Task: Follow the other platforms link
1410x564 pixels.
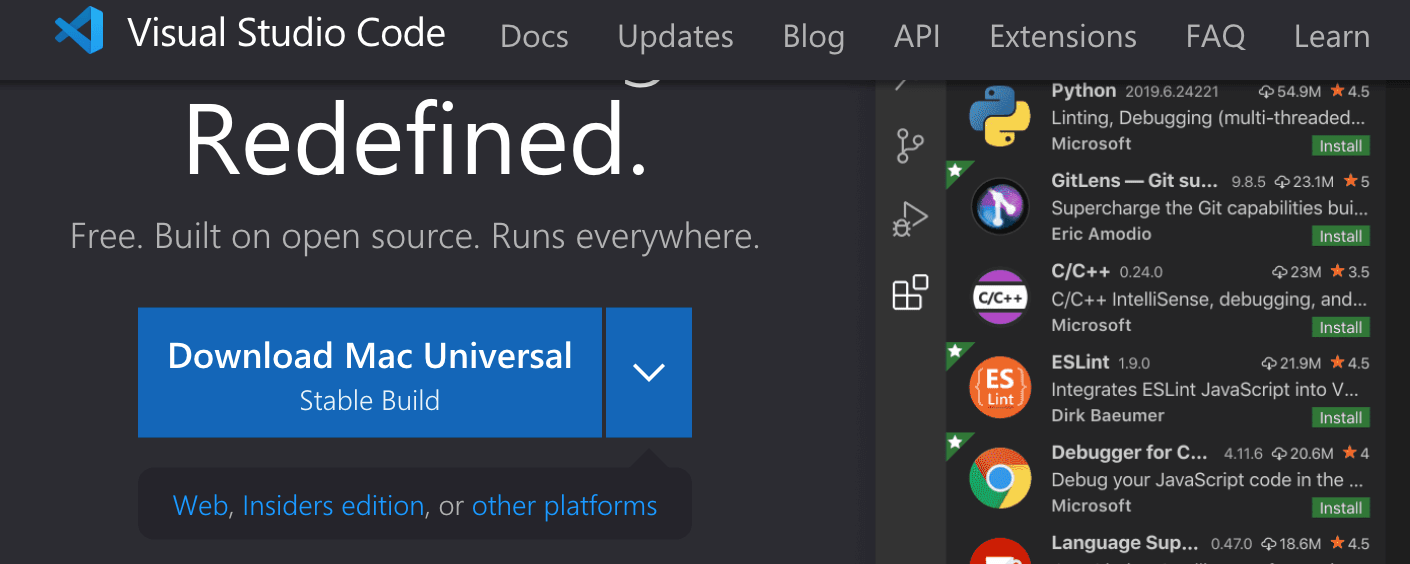Action: tap(564, 506)
